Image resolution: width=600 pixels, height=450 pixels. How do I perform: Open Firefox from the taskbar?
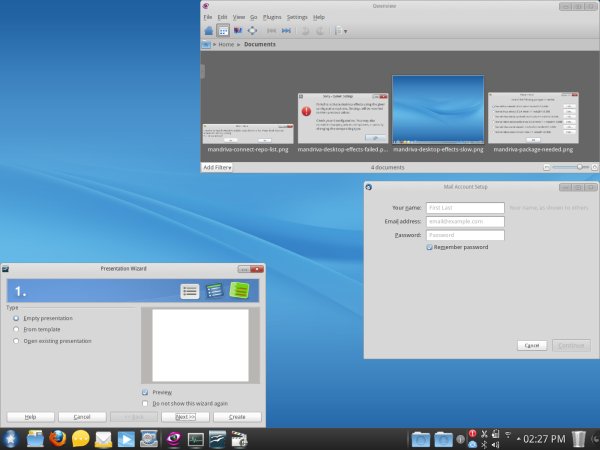coord(58,438)
